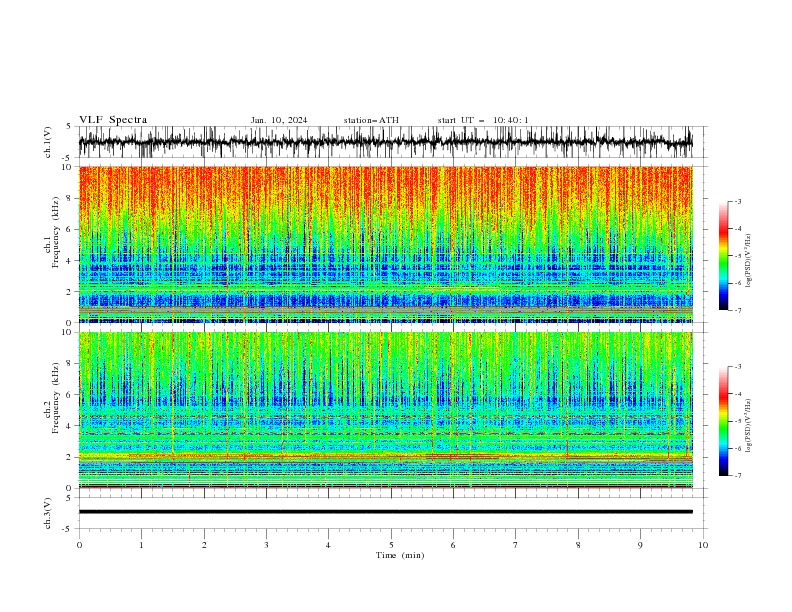Click the "8" tick on the time axis
Viewport: 792px width, 612px height.
578,545
